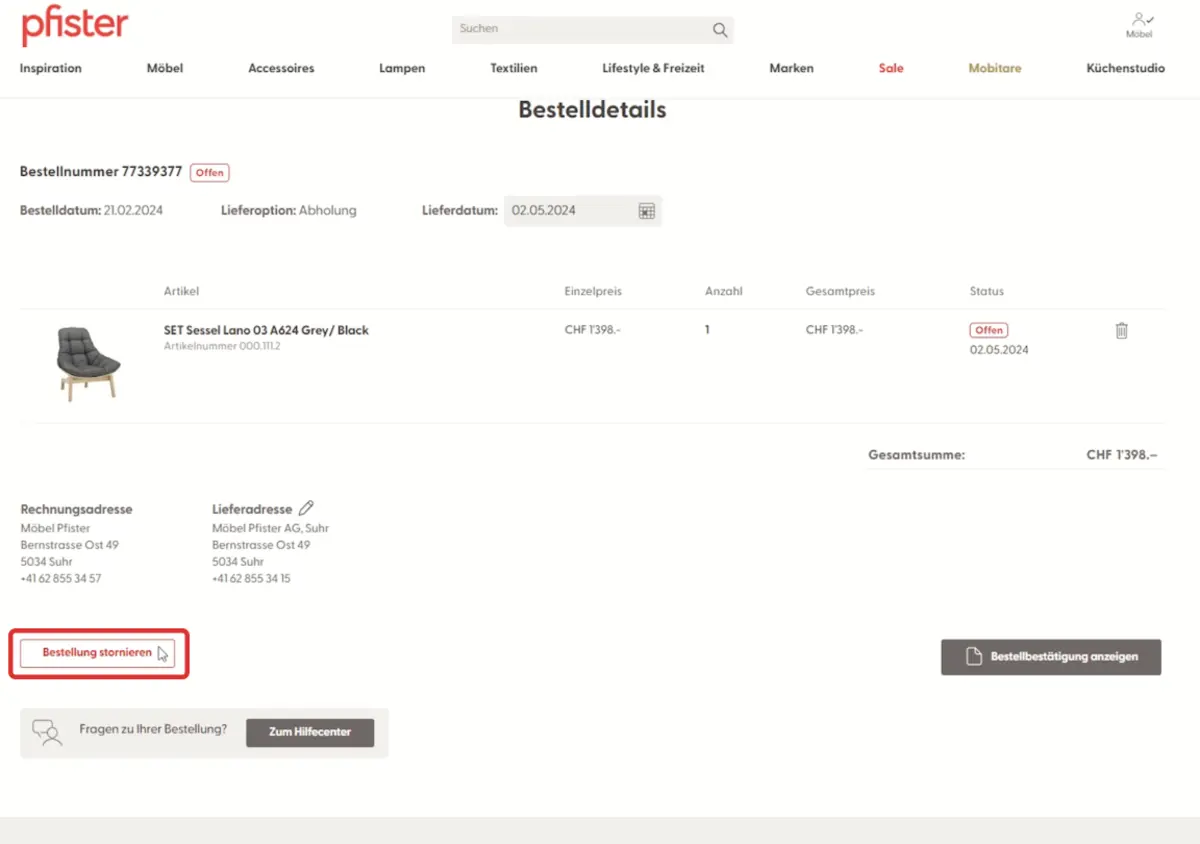Image resolution: width=1200 pixels, height=844 pixels.
Task: Click into the Suchen search field
Action: pos(580,30)
